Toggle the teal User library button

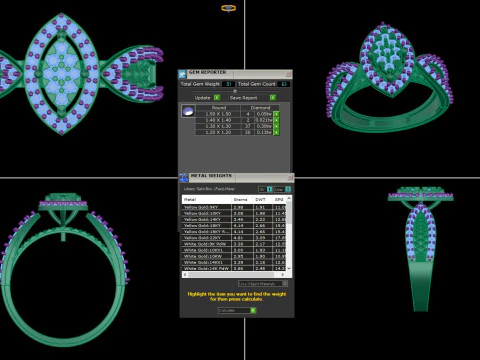click(x=288, y=189)
